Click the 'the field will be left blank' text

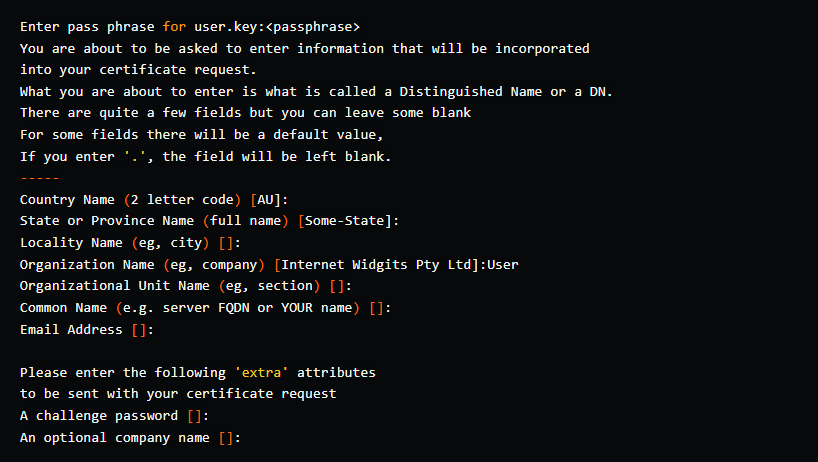coord(276,157)
